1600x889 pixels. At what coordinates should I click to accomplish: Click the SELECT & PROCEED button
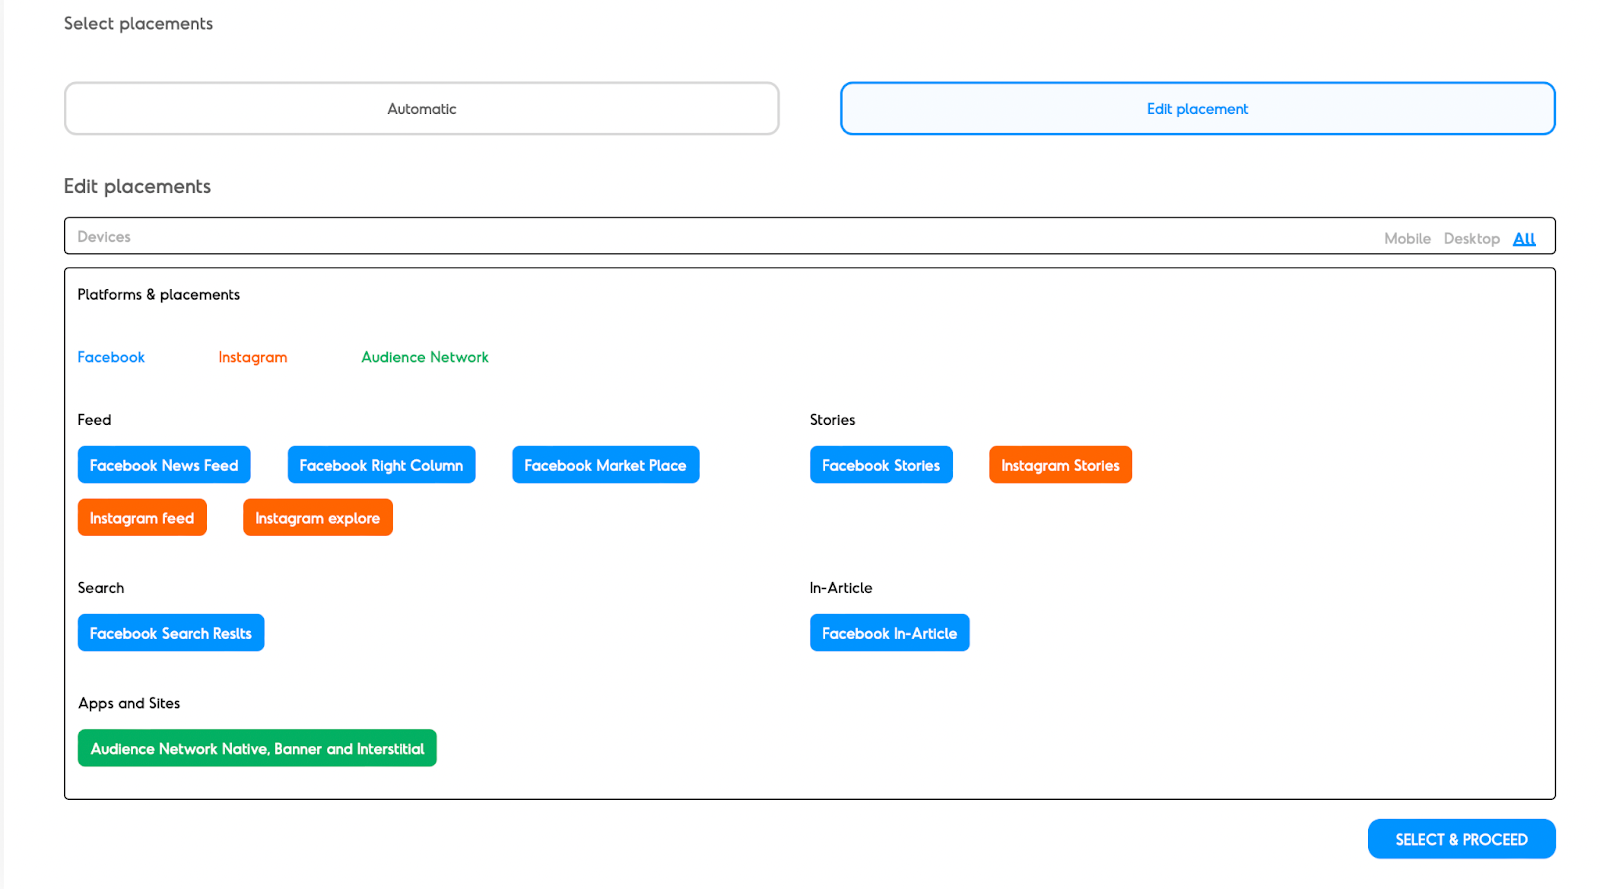tap(1461, 839)
